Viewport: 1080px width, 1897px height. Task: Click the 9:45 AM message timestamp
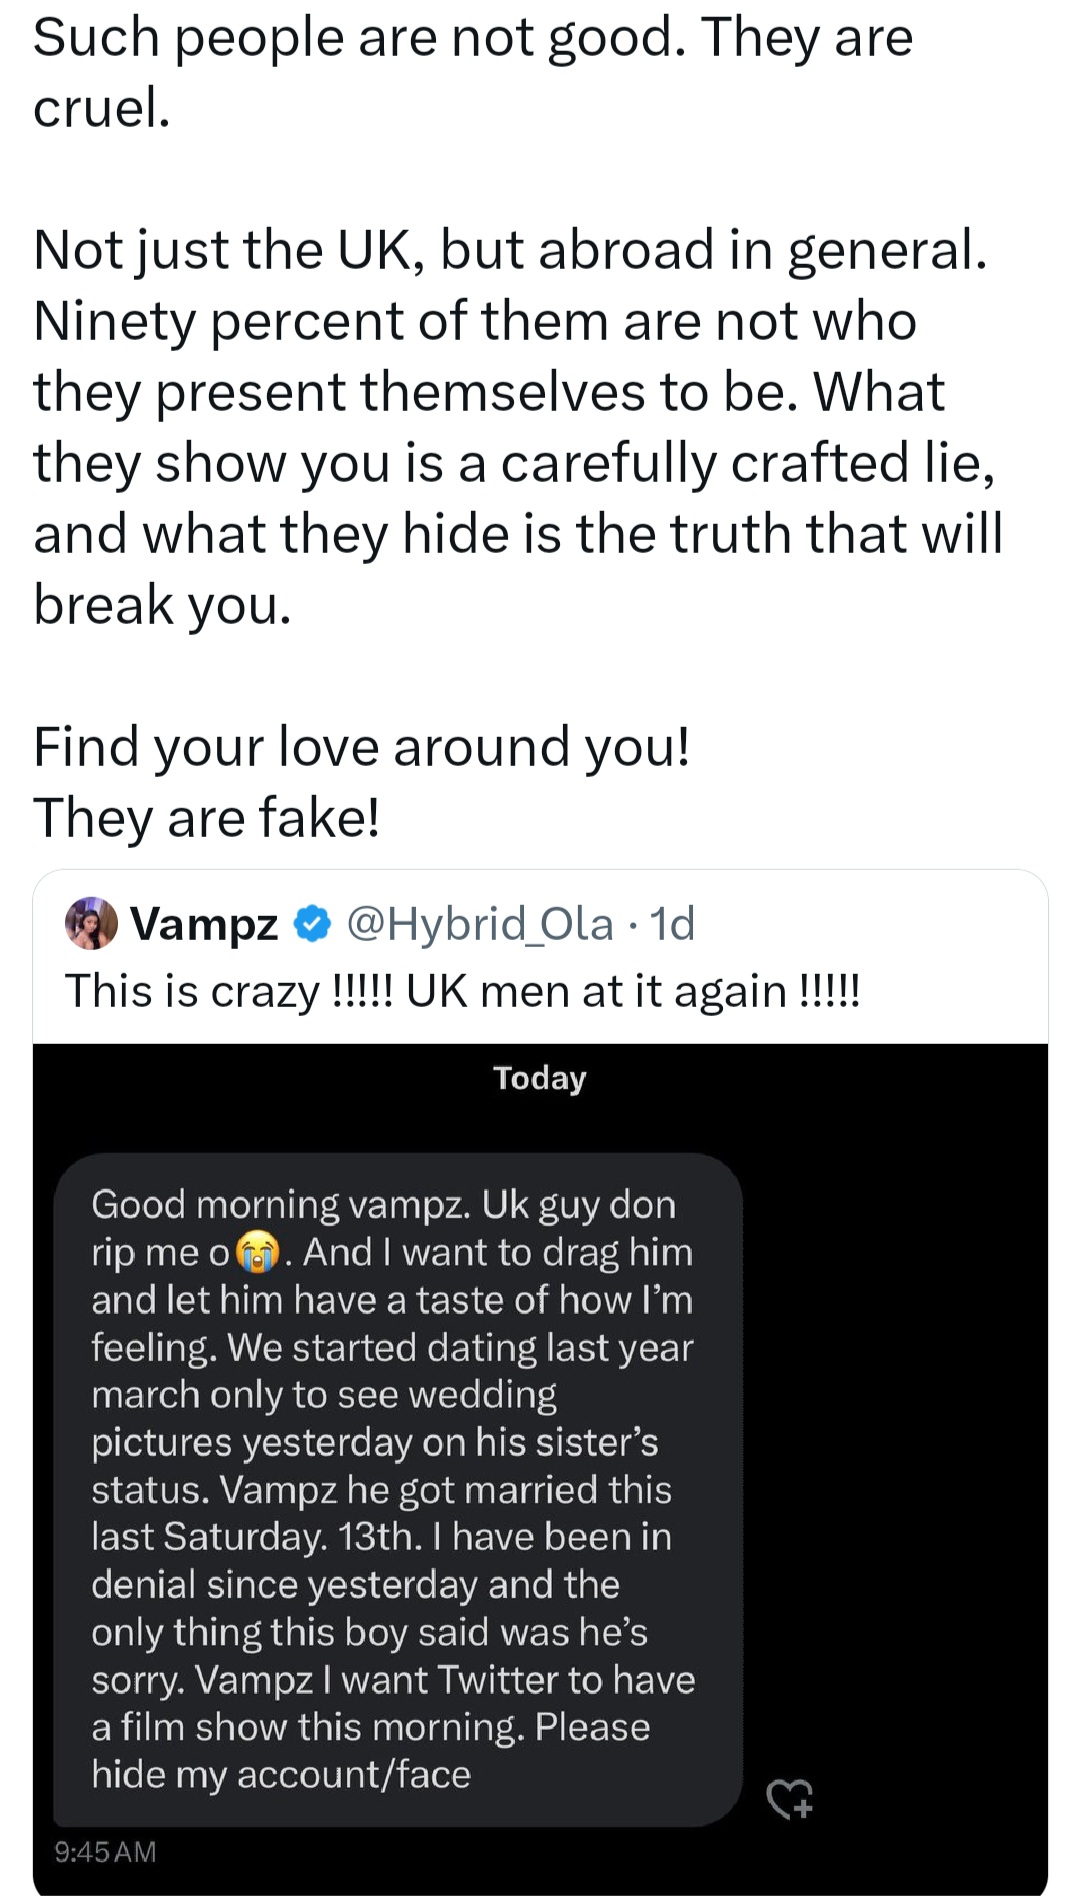point(106,1852)
